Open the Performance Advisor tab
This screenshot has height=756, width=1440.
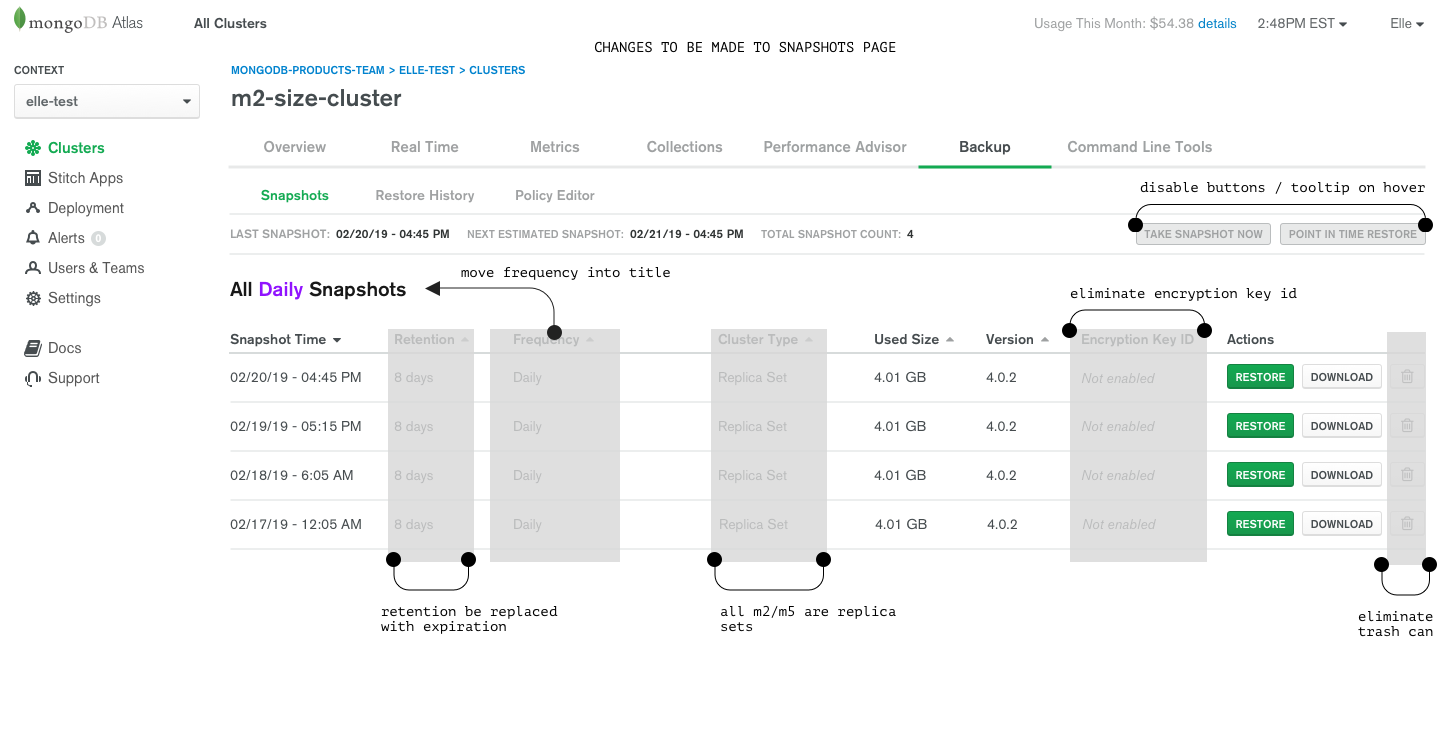point(835,147)
